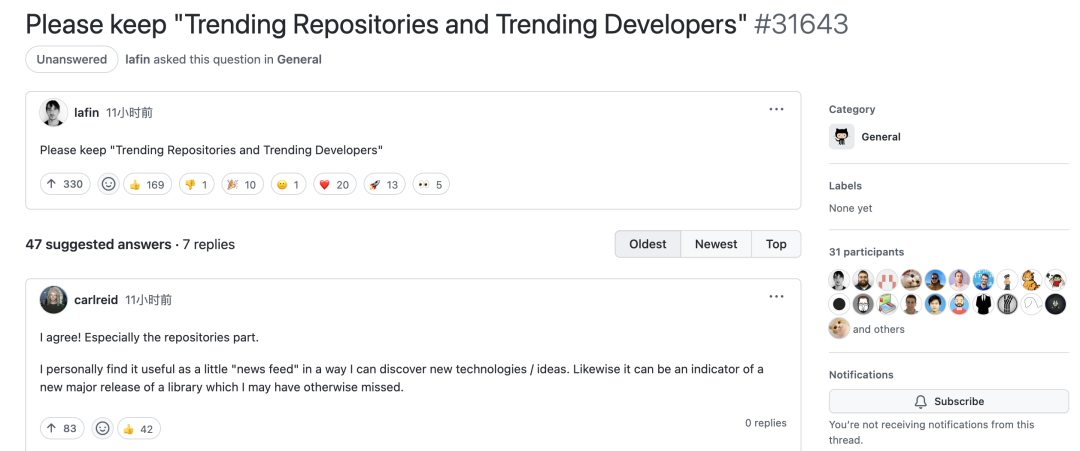Click squiggly line drawing participant avatar
The image size is (1080, 451).
pyautogui.click(x=1031, y=304)
